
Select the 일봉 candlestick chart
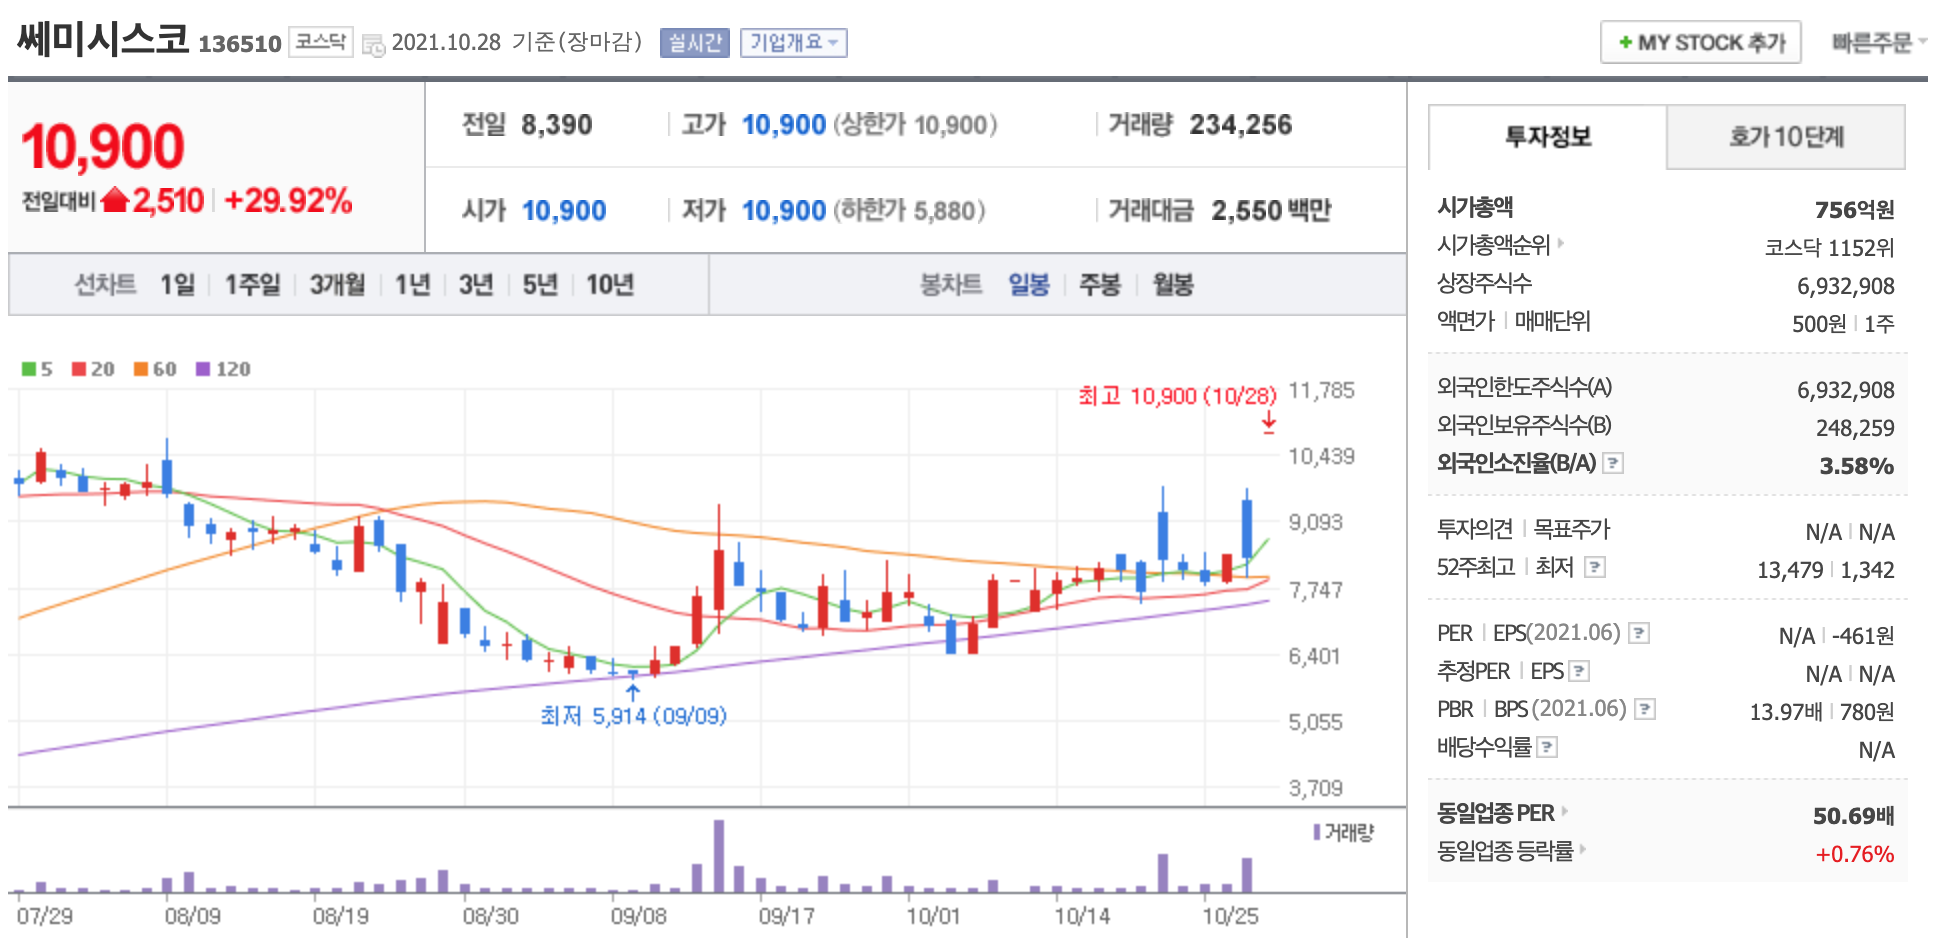[x=1029, y=285]
